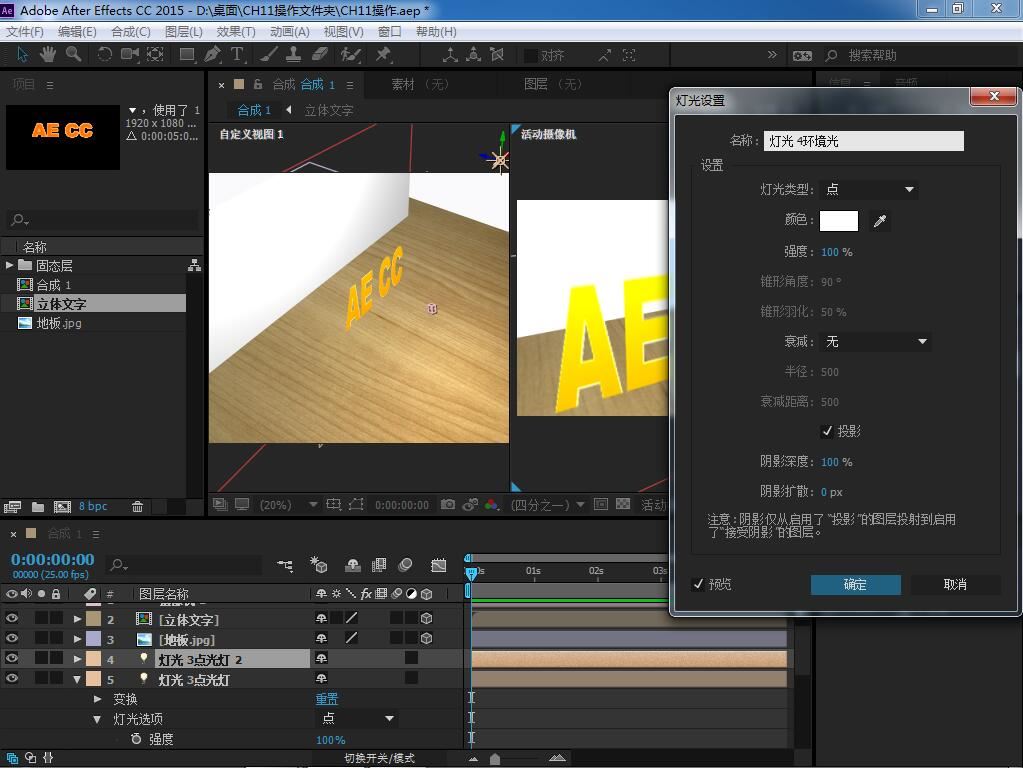Image resolution: width=1023 pixels, height=768 pixels.
Task: Click the light 颜色 white color swatch
Action: coord(838,221)
